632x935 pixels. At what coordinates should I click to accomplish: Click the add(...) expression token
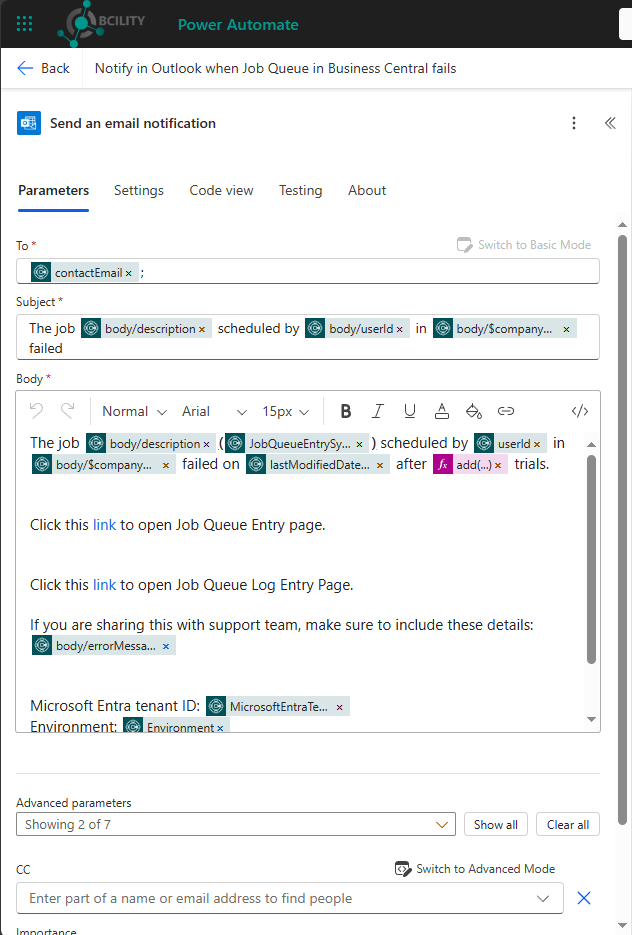469,465
